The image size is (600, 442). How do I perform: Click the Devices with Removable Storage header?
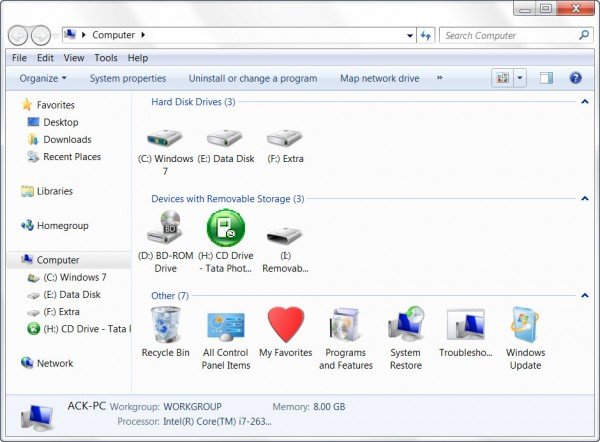(228, 199)
